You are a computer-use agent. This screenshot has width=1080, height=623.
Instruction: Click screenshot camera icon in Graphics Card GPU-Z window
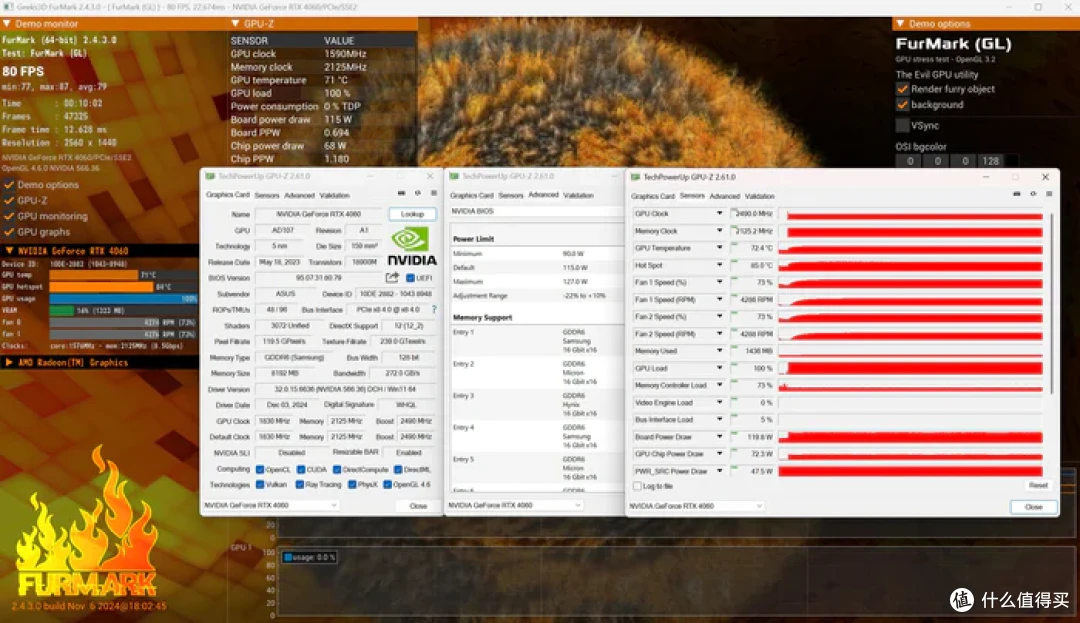(402, 193)
